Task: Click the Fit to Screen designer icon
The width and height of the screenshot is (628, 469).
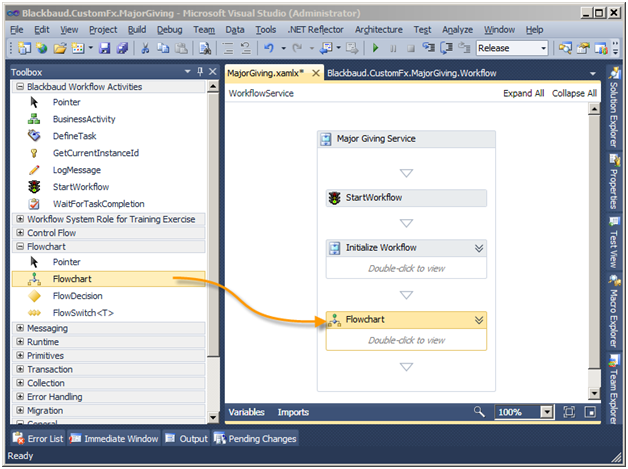Action: coord(569,412)
